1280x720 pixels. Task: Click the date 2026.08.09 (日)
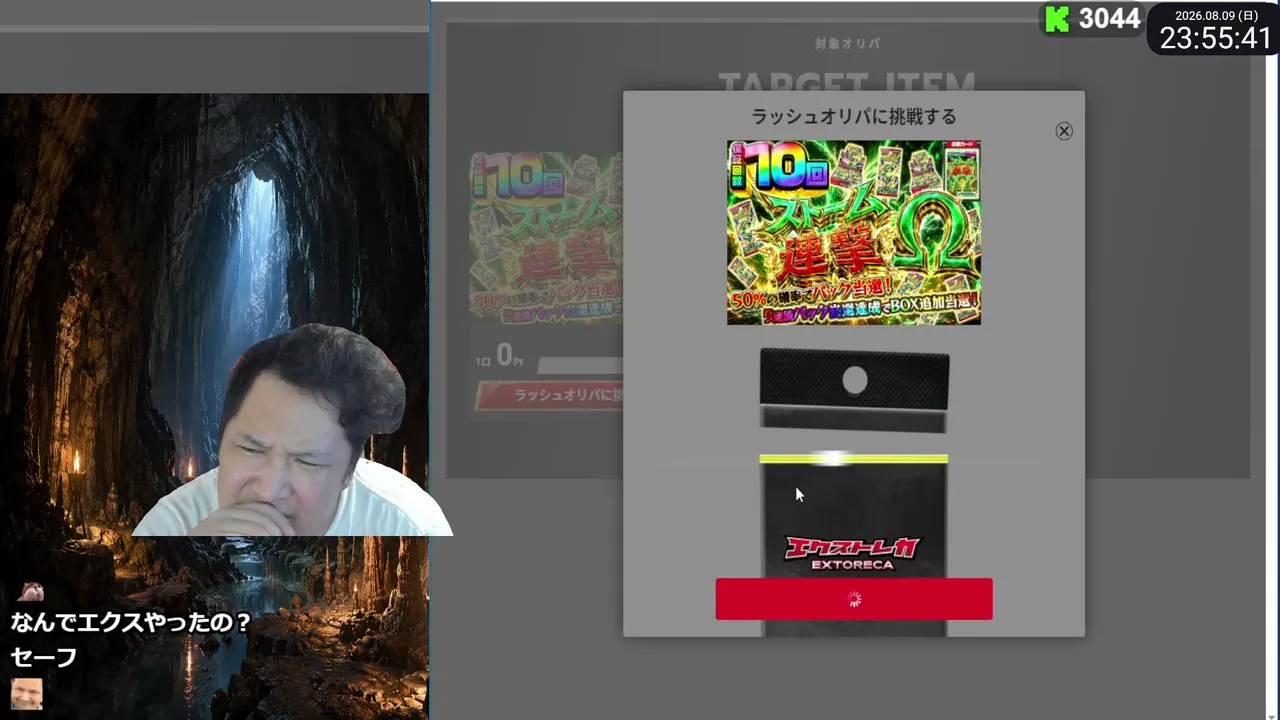pyautogui.click(x=1216, y=15)
